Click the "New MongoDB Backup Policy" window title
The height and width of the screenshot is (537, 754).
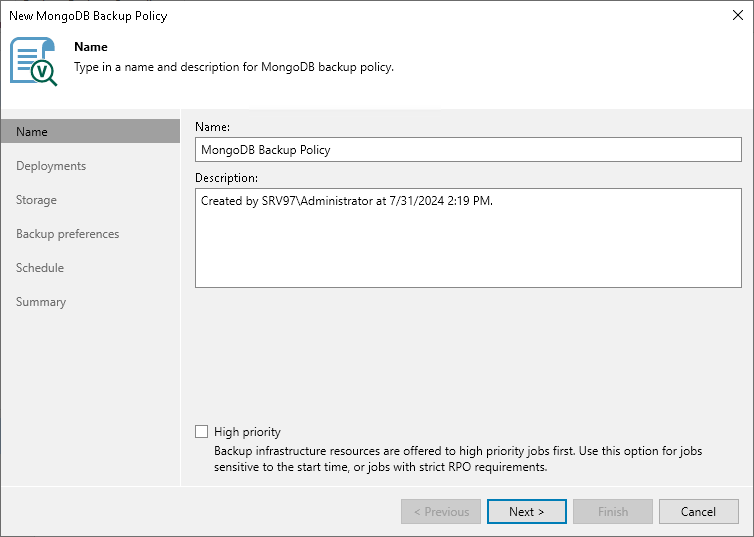click(88, 16)
